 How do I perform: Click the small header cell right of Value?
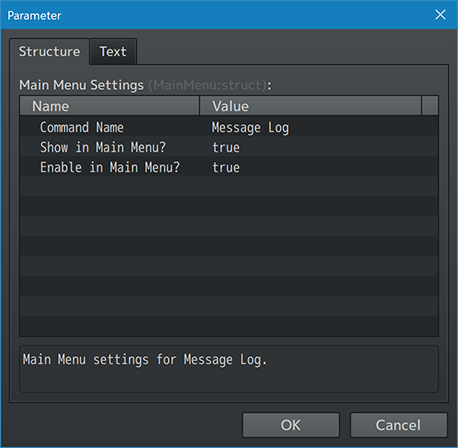[x=430, y=106]
